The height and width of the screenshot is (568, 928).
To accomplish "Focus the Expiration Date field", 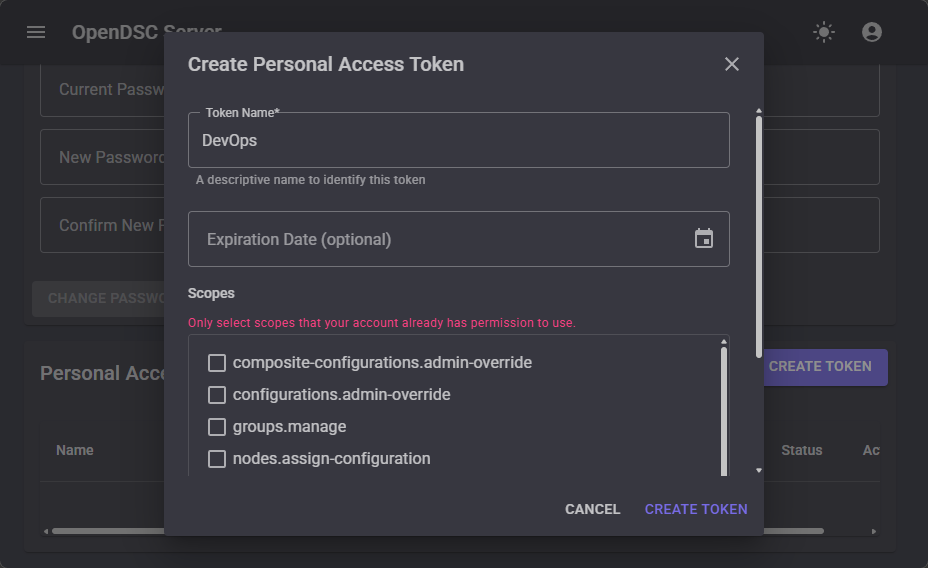I will click(x=440, y=239).
